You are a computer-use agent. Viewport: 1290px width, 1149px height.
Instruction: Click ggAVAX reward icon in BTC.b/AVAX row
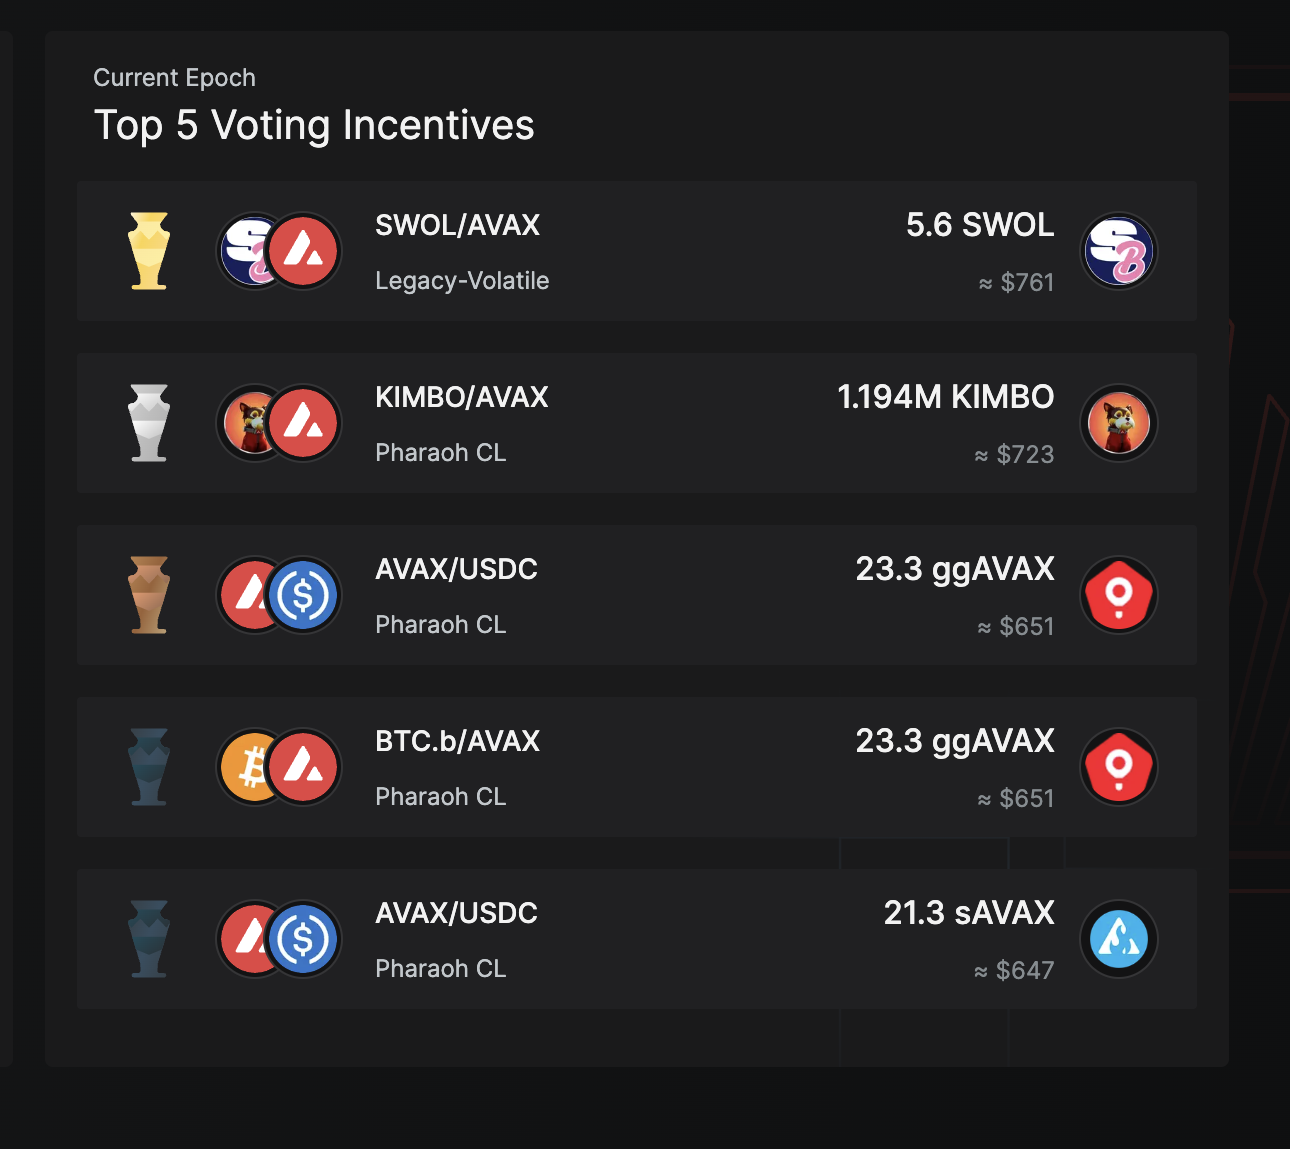point(1119,767)
